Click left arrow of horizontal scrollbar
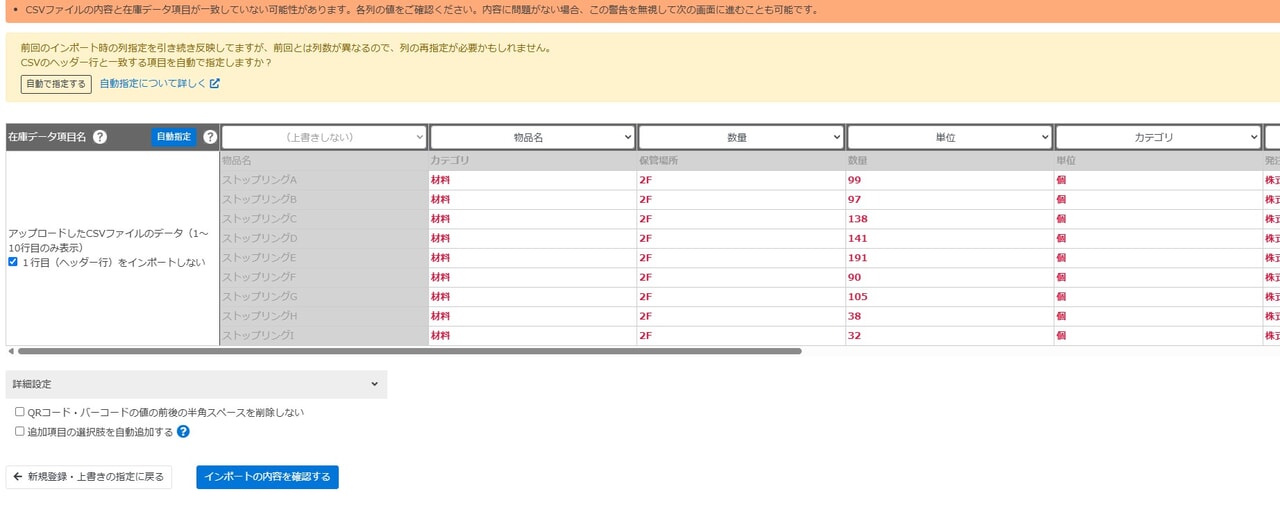 pos(11,351)
